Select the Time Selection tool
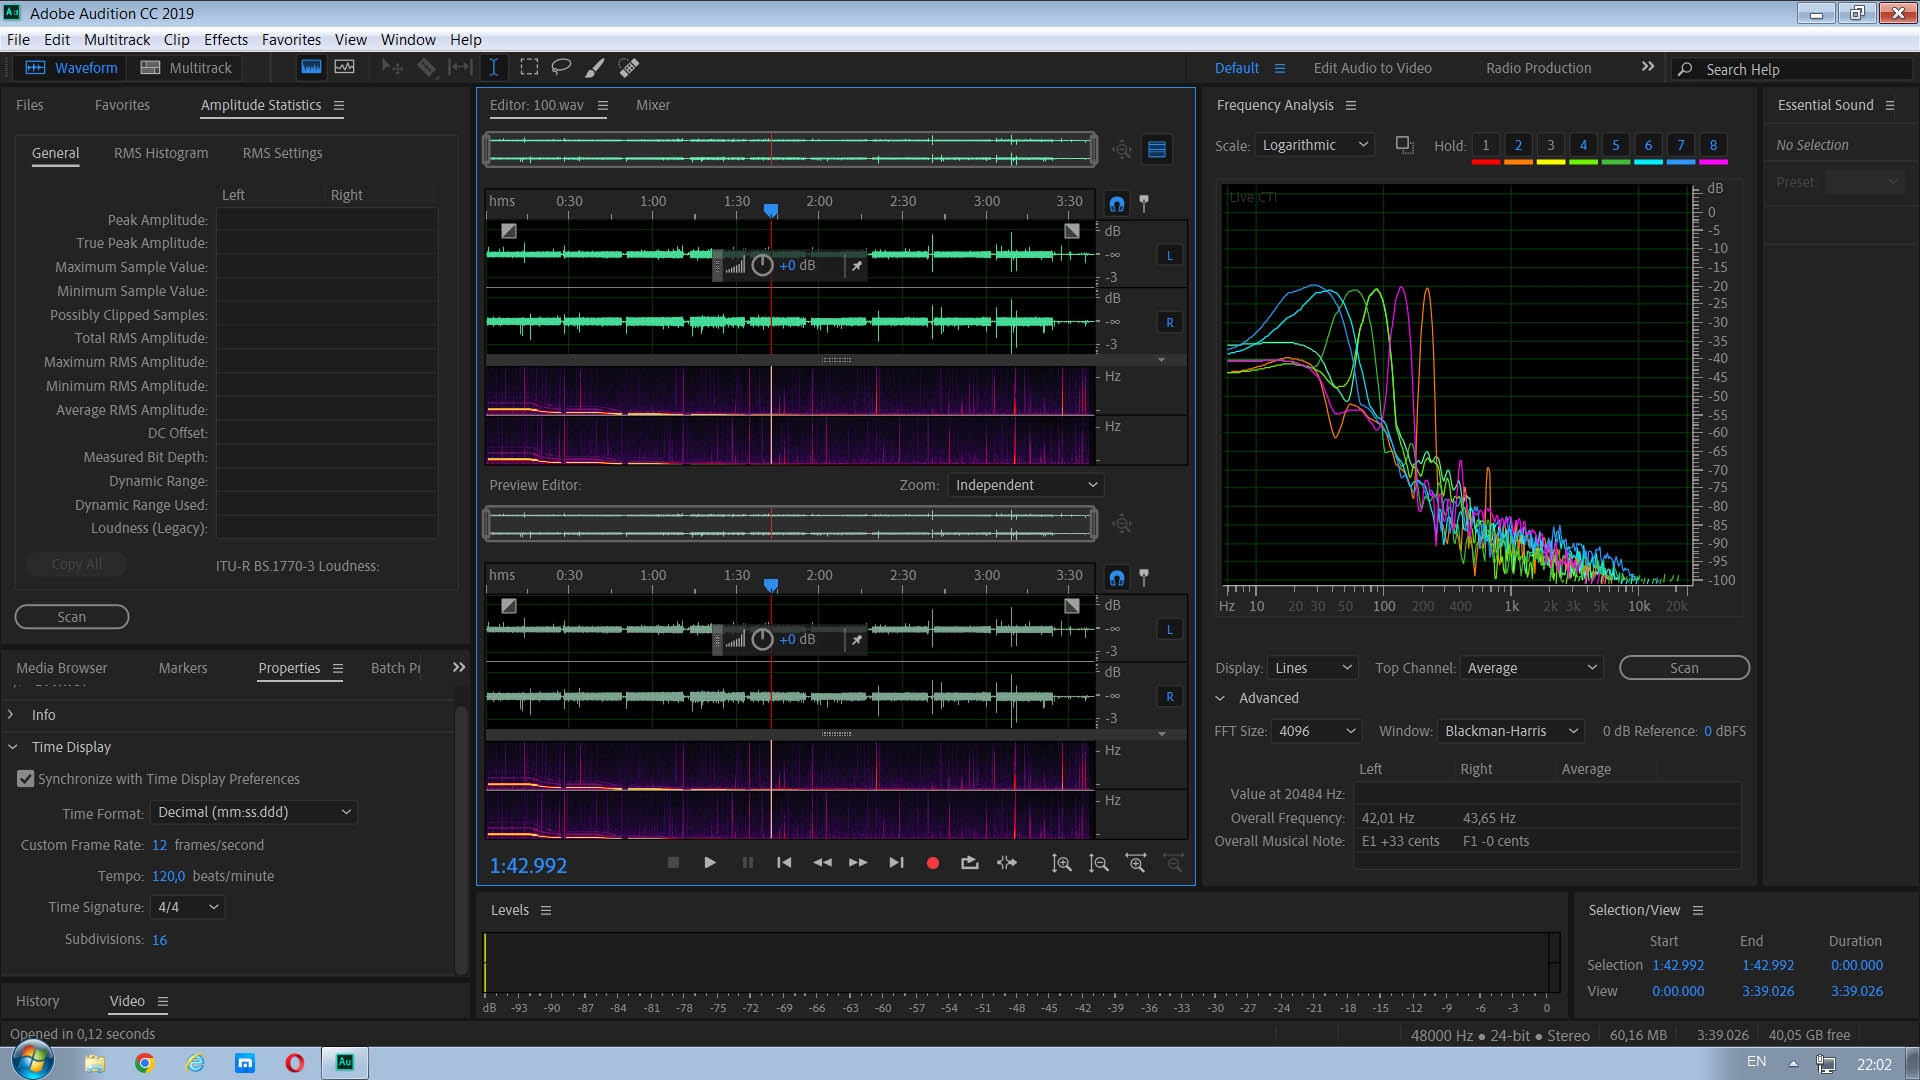 coord(494,67)
